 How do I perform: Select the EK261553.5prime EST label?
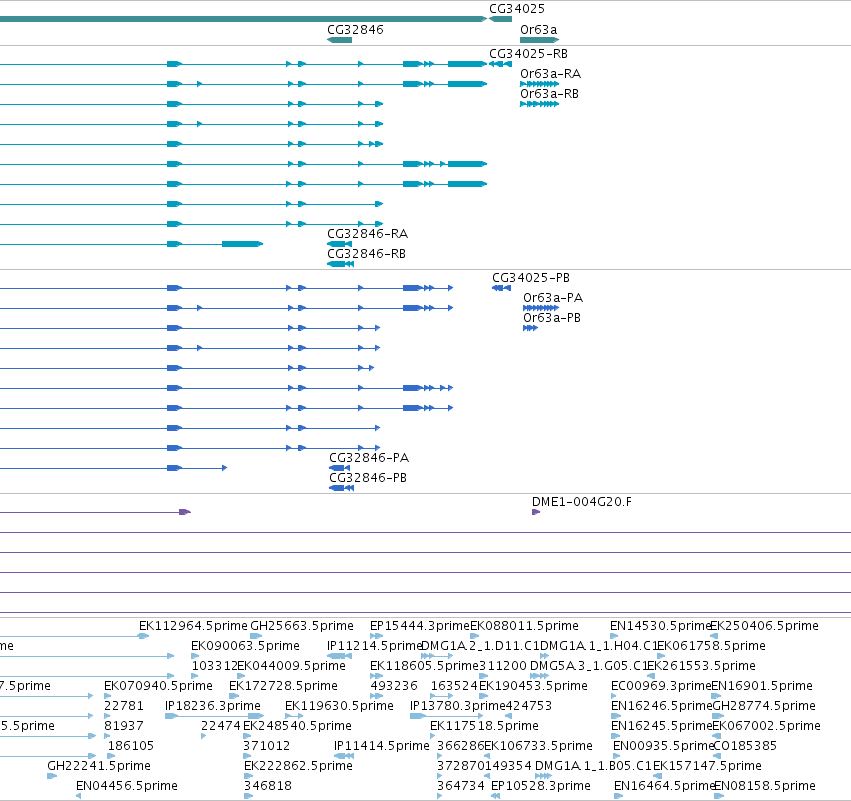[x=702, y=666]
